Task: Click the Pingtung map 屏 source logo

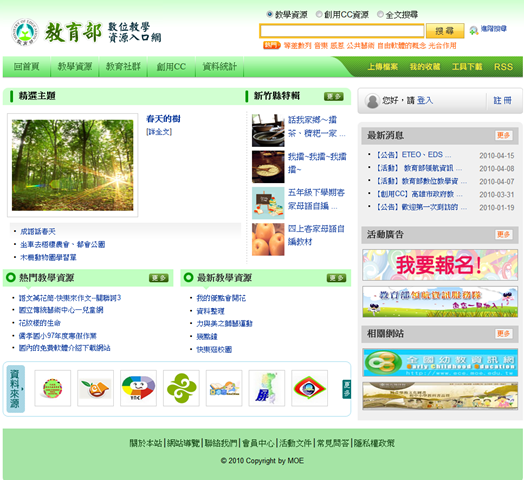Action: [x=267, y=388]
